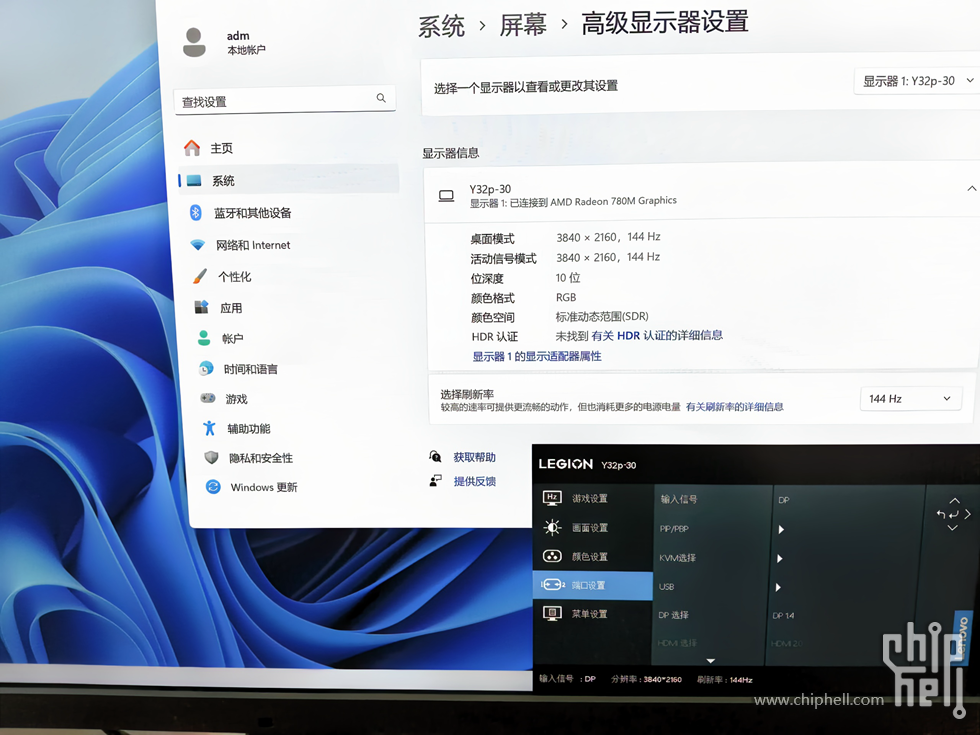Click the adm user avatar icon

pos(194,42)
